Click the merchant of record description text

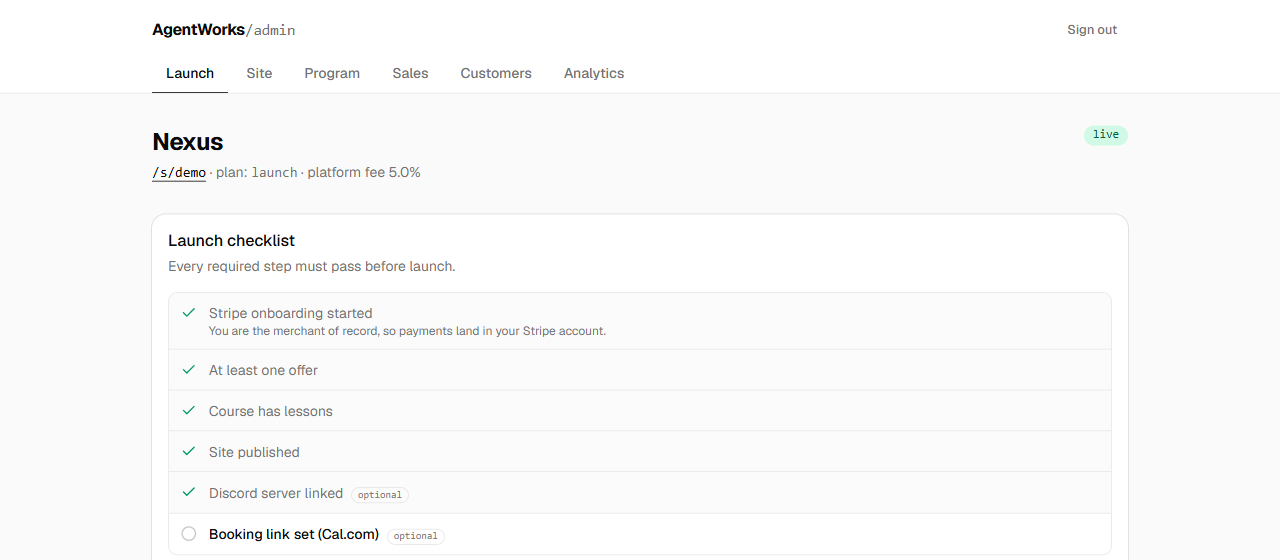pos(407,331)
